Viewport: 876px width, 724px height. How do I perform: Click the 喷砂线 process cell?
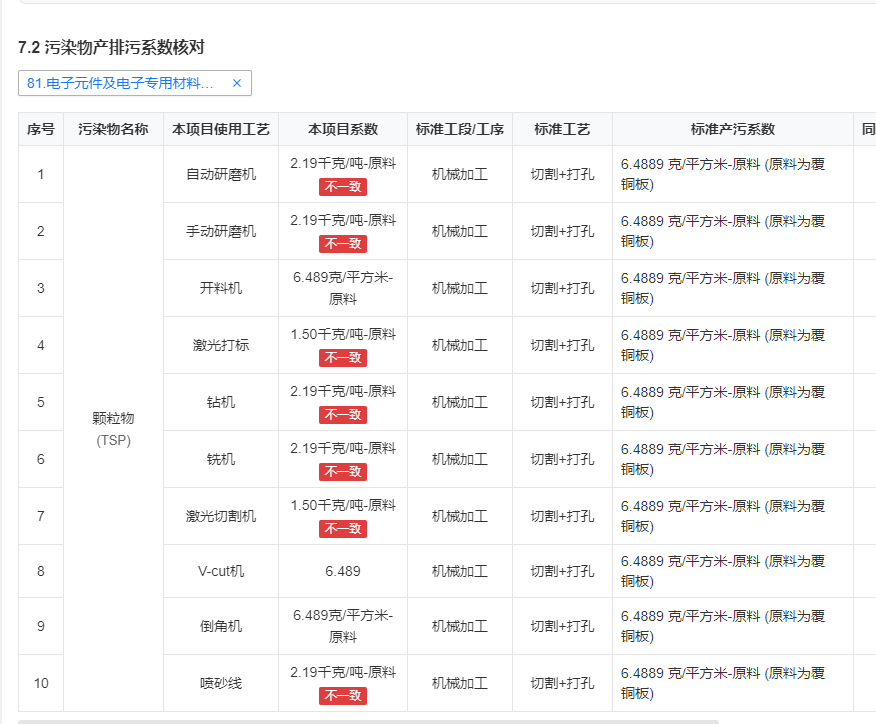221,683
